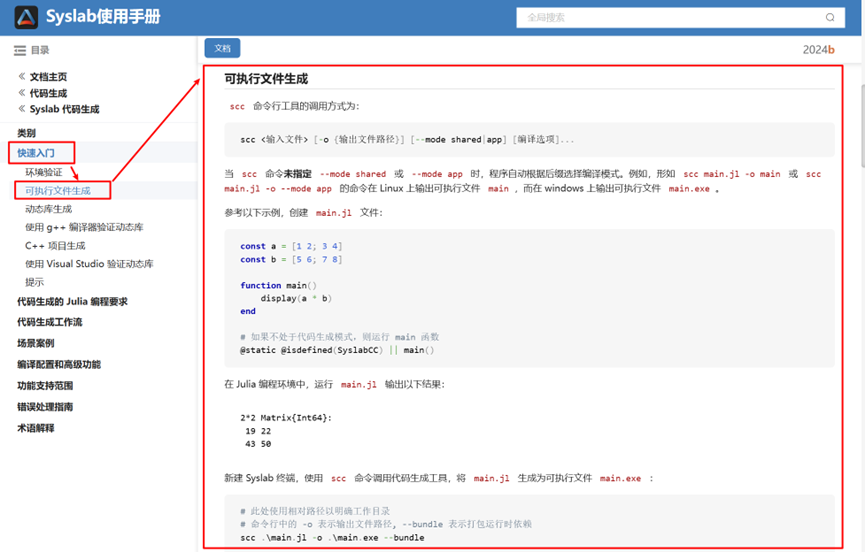
Task: Open 使用 Visual Studio 验证动态库 page
Action: [89, 264]
